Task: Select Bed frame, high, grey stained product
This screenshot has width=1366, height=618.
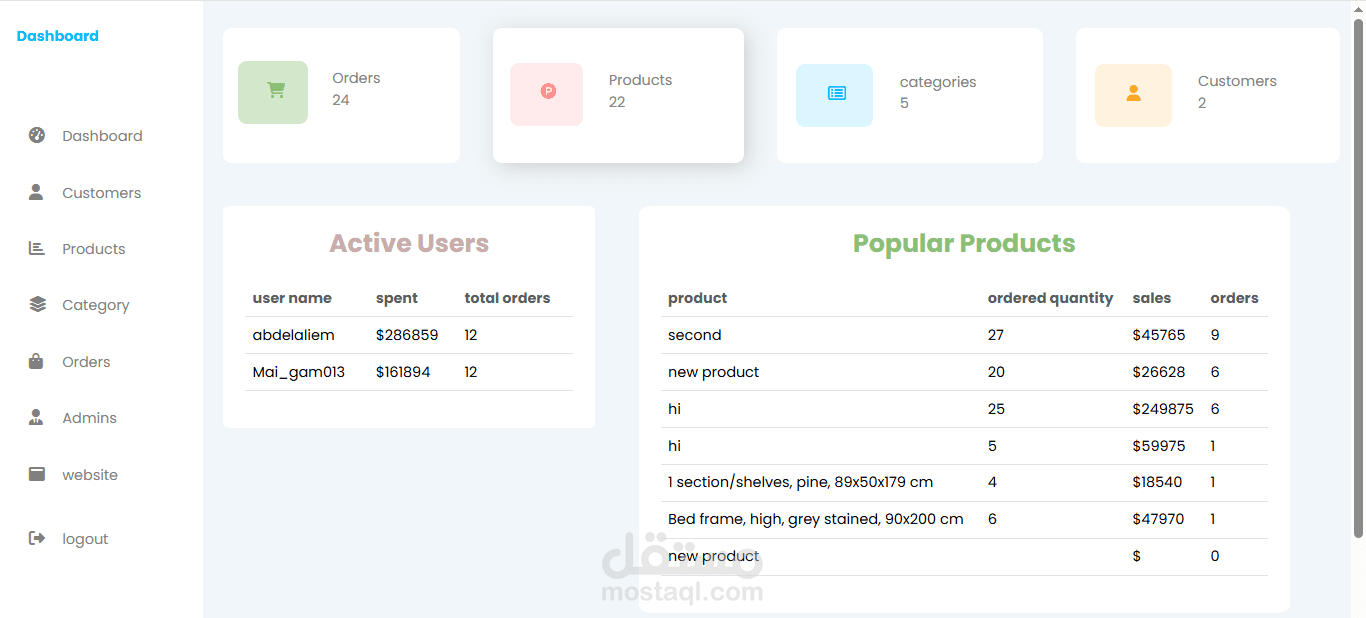Action: [815, 519]
